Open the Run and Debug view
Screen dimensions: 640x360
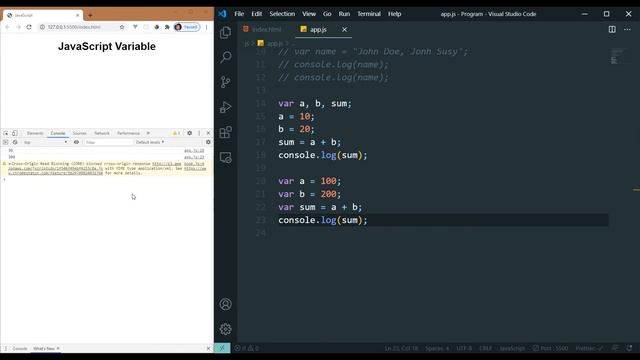point(225,107)
